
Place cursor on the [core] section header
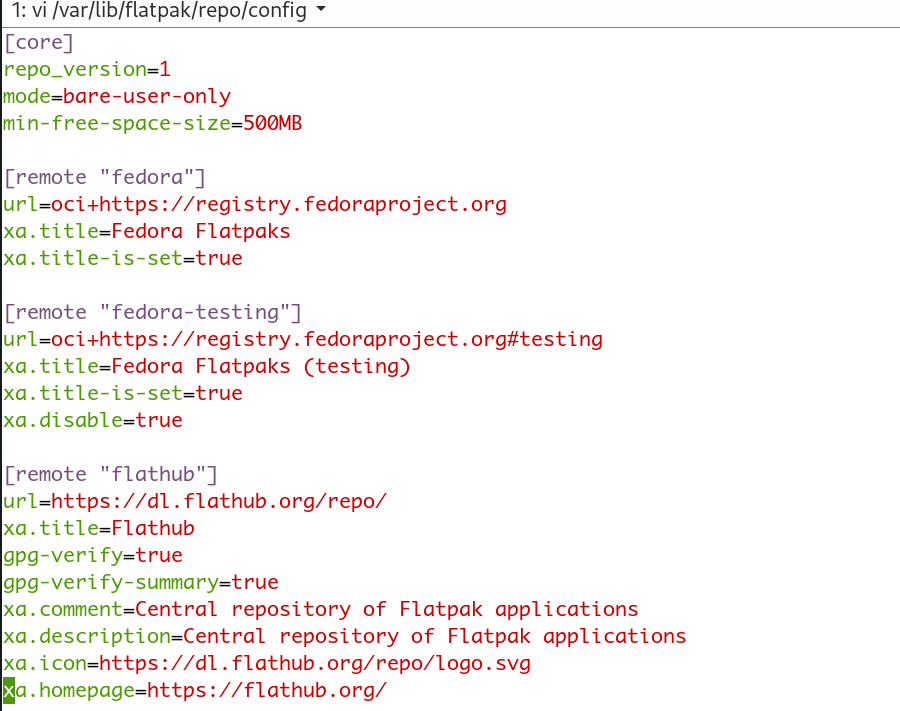tap(38, 42)
